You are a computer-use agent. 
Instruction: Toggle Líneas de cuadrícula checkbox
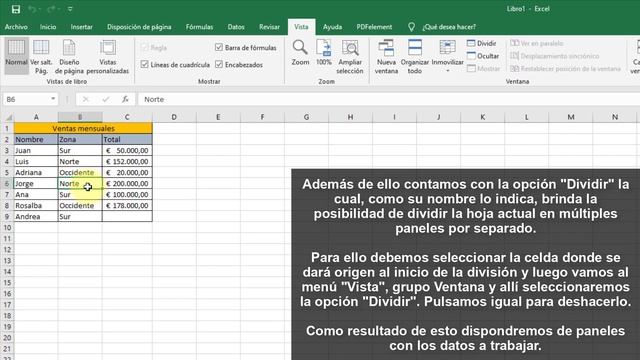click(x=144, y=64)
